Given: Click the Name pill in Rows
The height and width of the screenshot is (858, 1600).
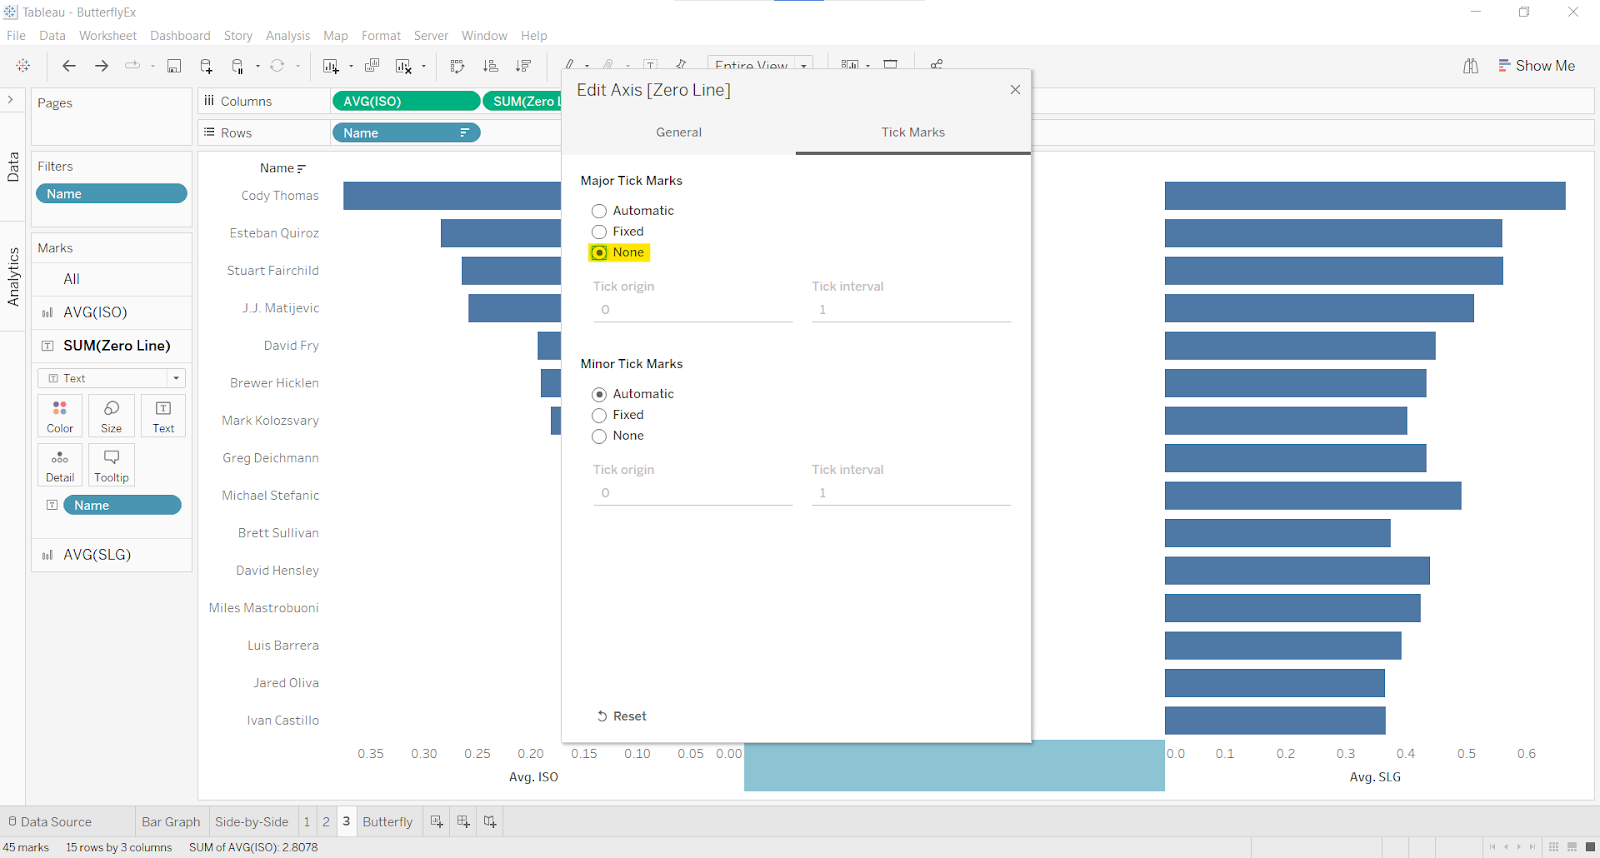Looking at the screenshot, I should 406,133.
